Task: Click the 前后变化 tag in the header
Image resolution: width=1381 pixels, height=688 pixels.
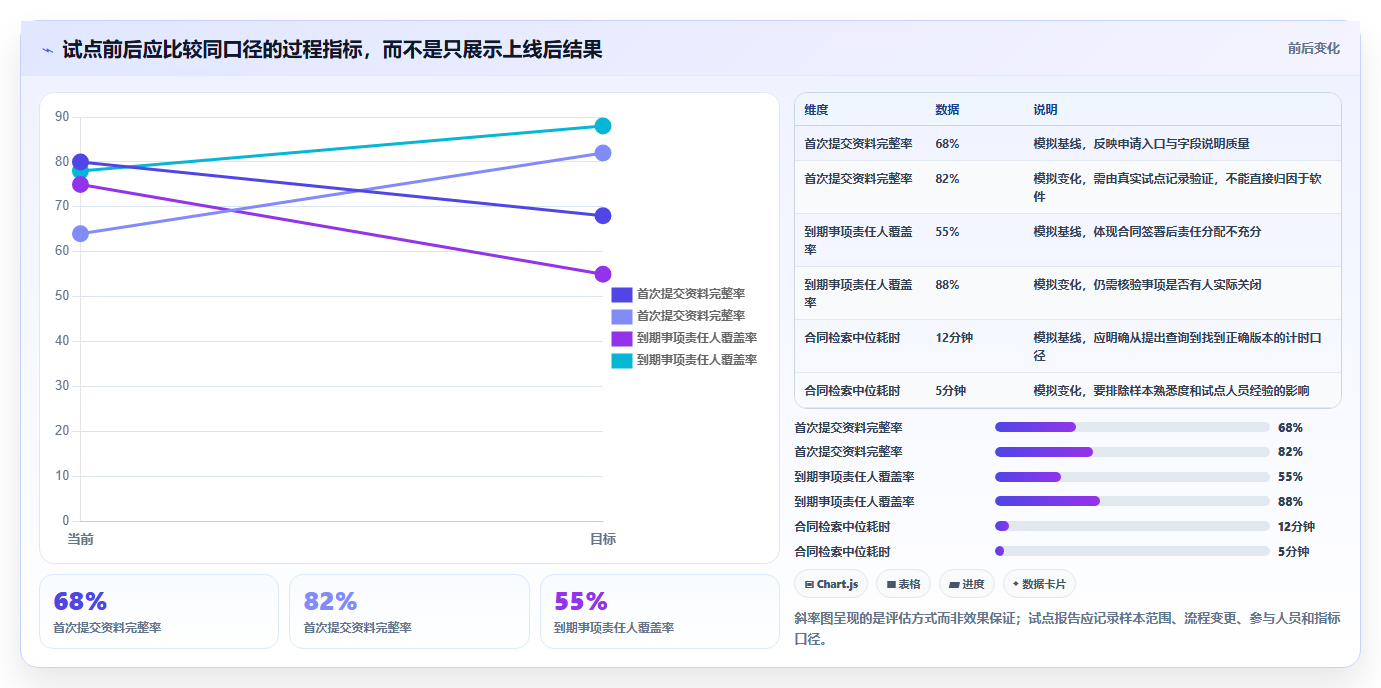Action: [1313, 48]
